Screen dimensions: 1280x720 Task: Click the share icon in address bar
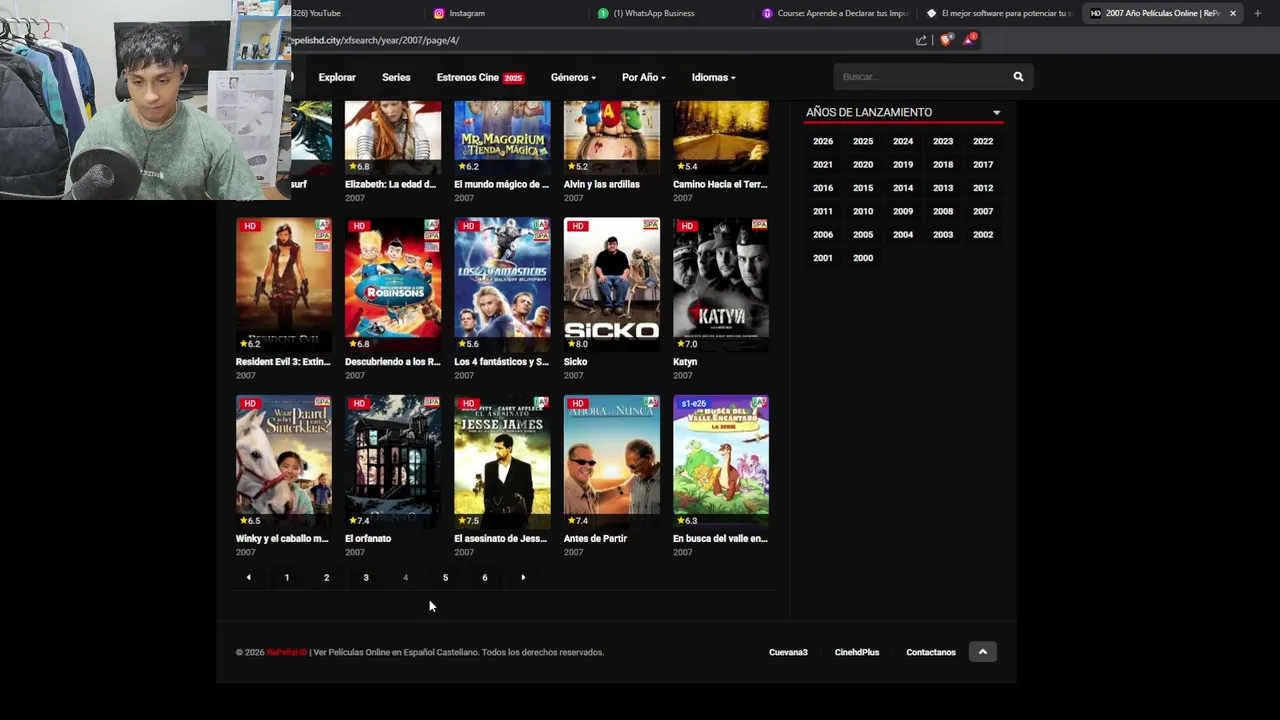pyautogui.click(x=921, y=40)
